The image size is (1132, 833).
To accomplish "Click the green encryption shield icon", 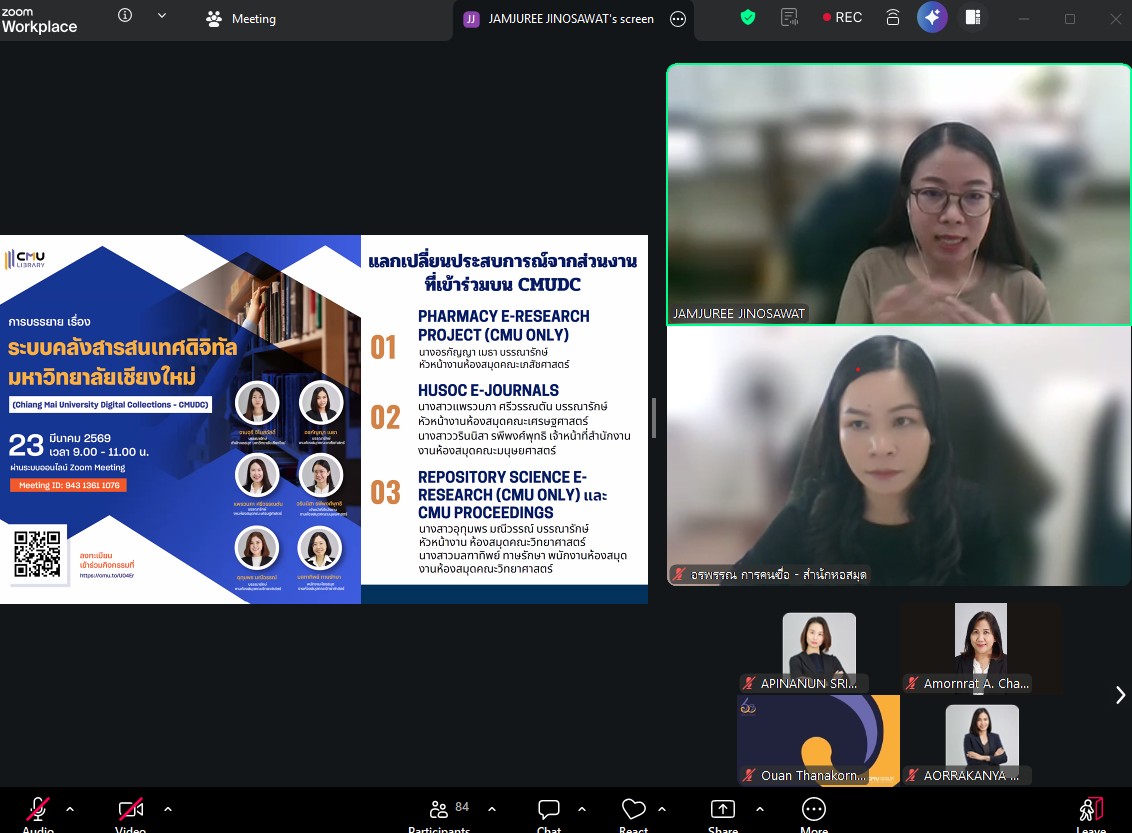I will pos(747,18).
